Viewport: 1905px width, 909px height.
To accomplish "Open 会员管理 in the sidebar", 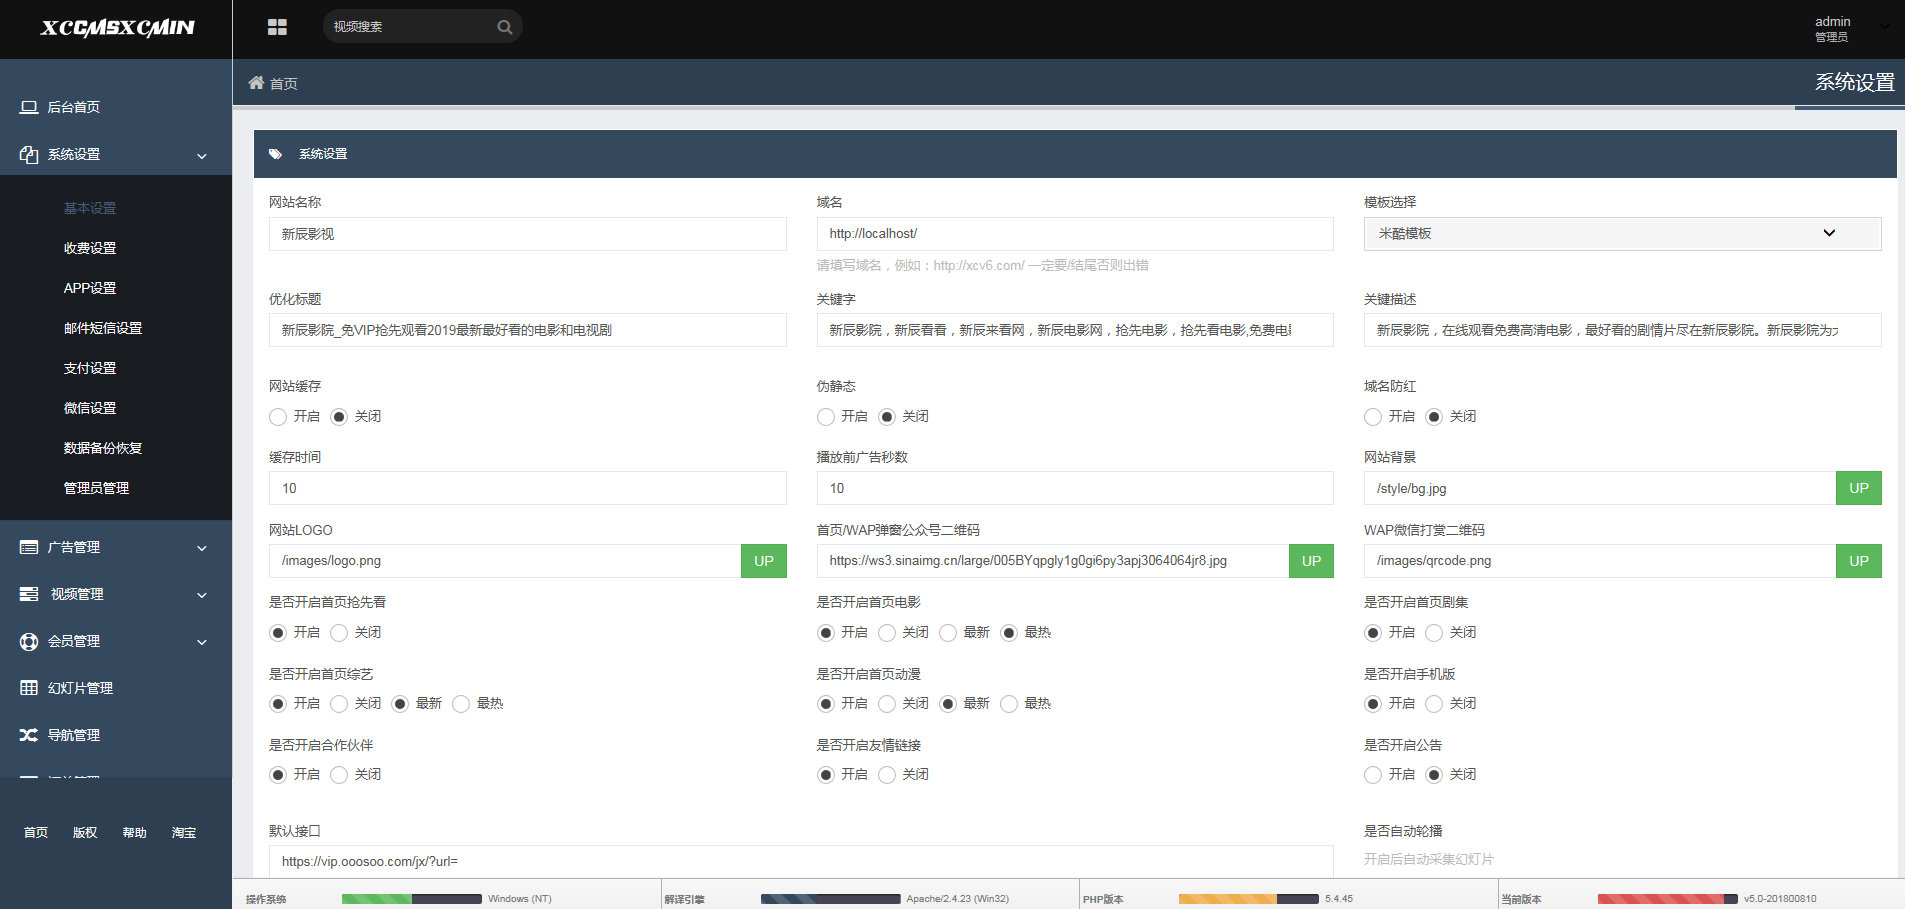I will click(x=74, y=641).
